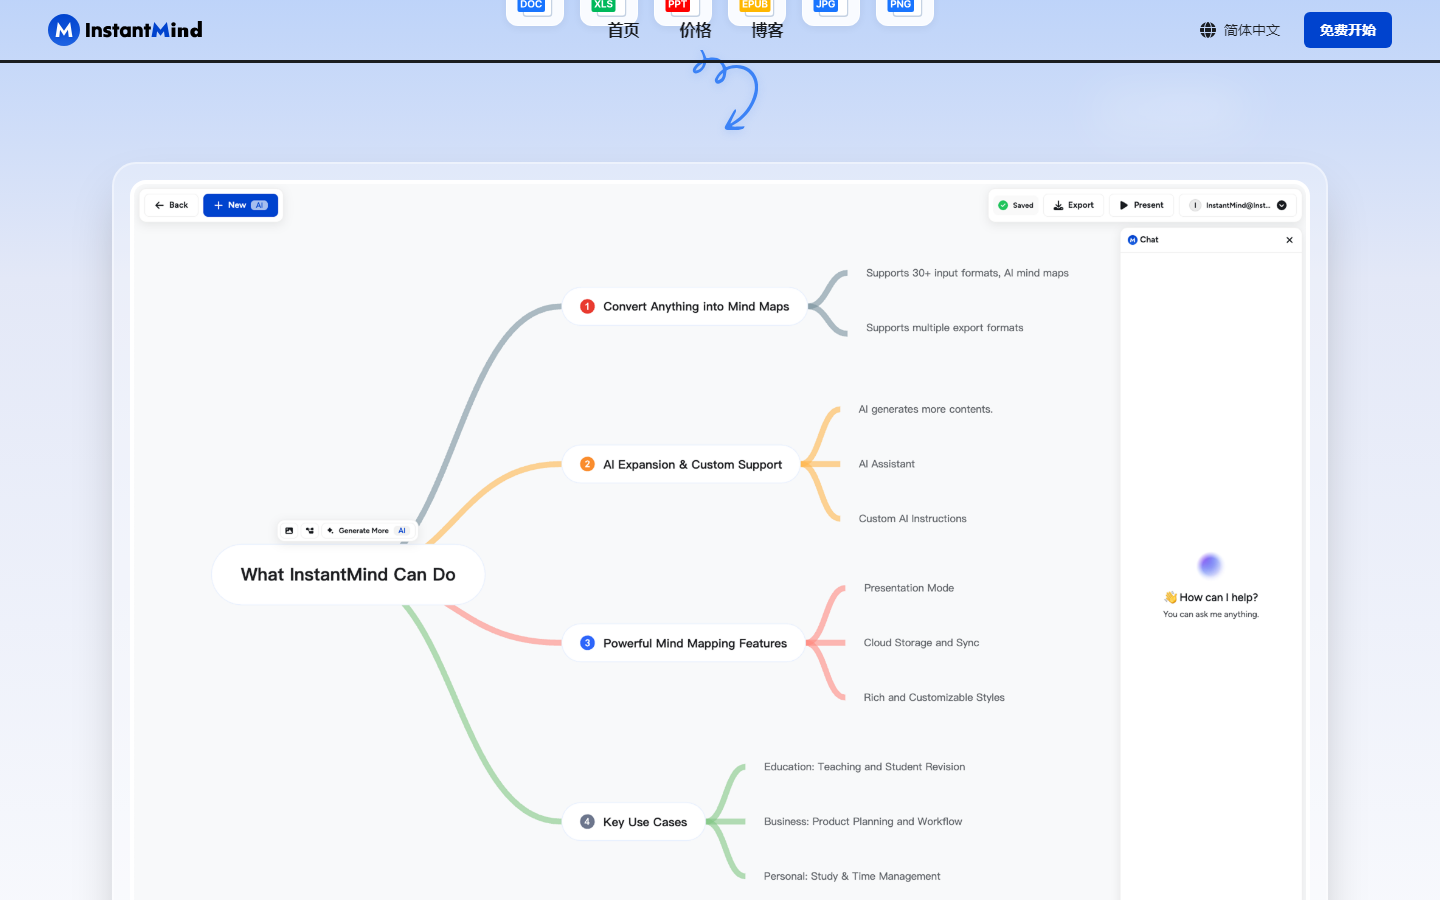
Task: Click the red number 1 badge
Action: [587, 307]
